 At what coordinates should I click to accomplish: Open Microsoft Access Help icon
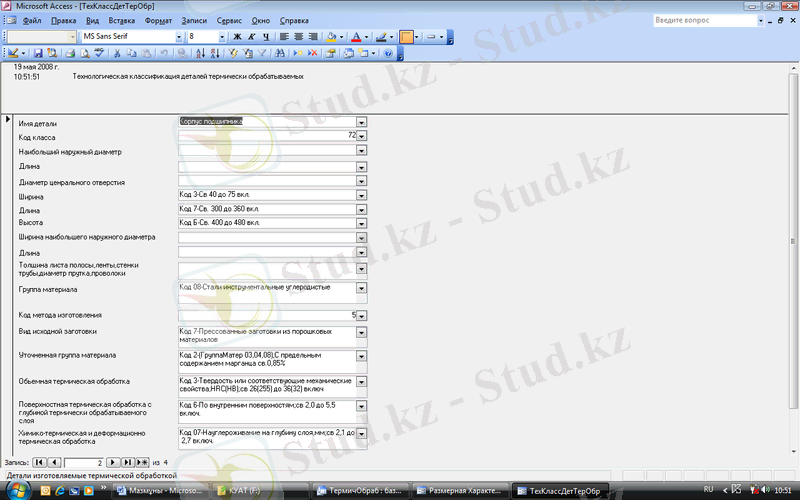coord(388,53)
